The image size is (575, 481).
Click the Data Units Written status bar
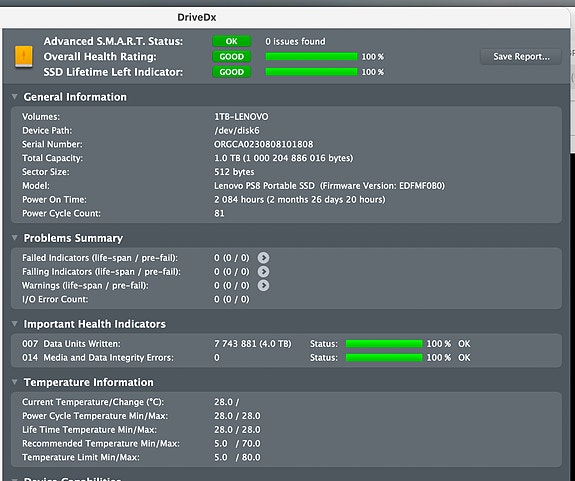pyautogui.click(x=384, y=344)
